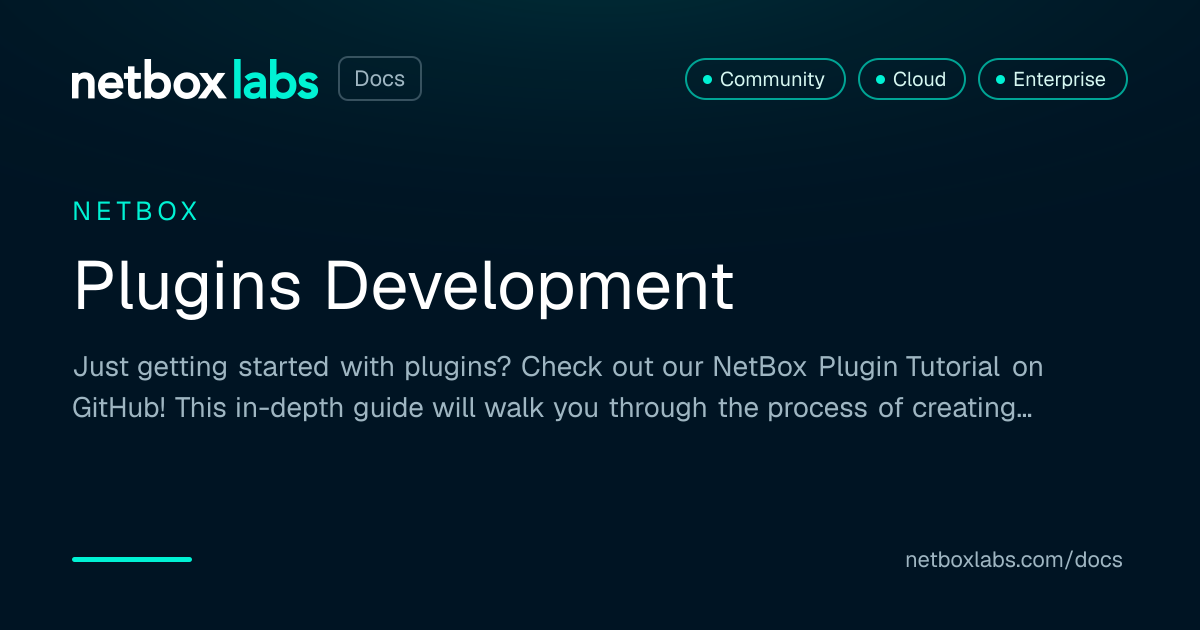Select the Enterprise pill
Screen dimensions: 1200x630
[x=1053, y=79]
